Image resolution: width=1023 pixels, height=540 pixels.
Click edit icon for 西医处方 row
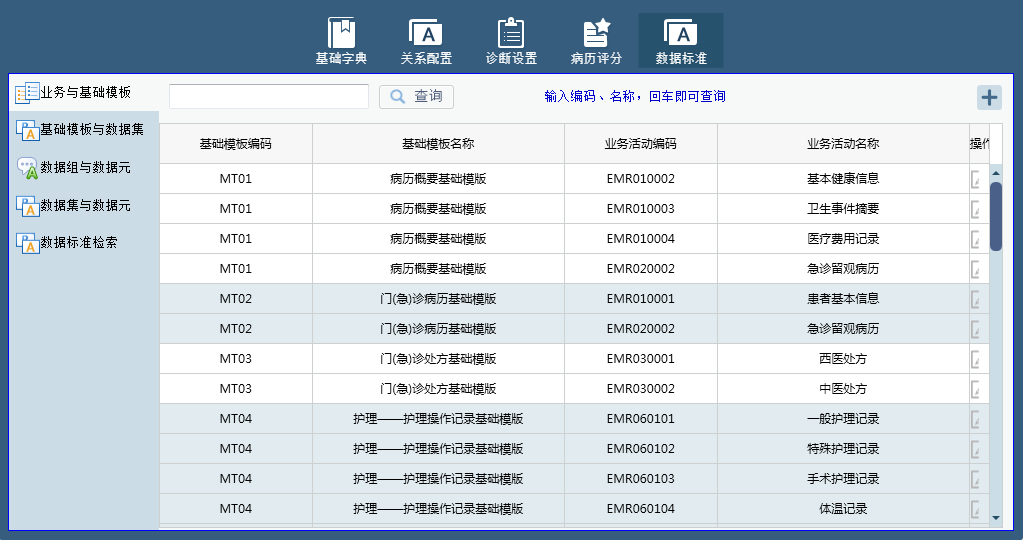976,359
